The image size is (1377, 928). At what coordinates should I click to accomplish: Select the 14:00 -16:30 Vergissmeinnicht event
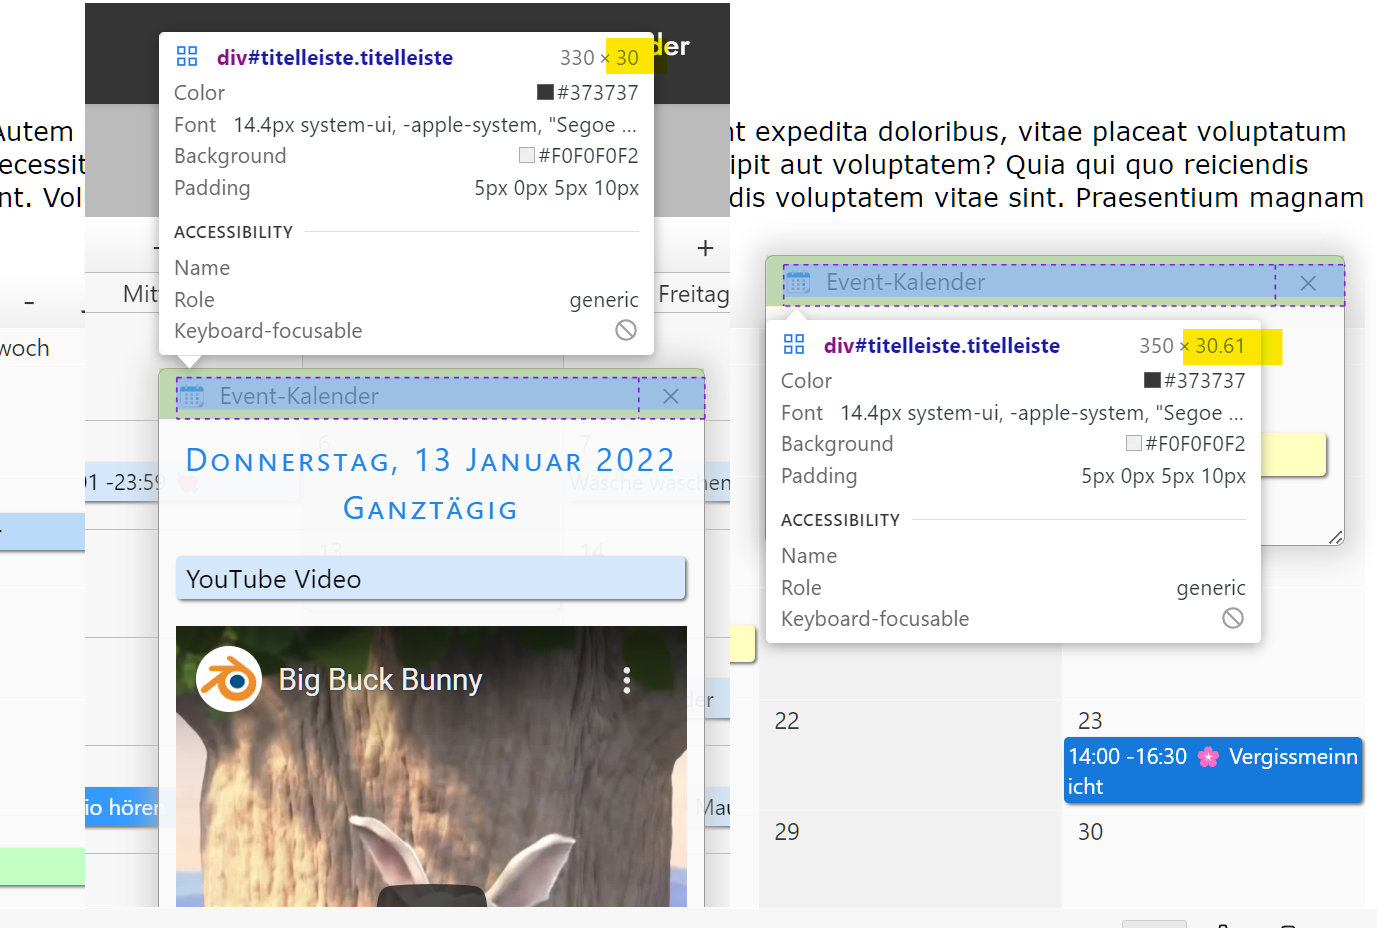[x=1212, y=771]
